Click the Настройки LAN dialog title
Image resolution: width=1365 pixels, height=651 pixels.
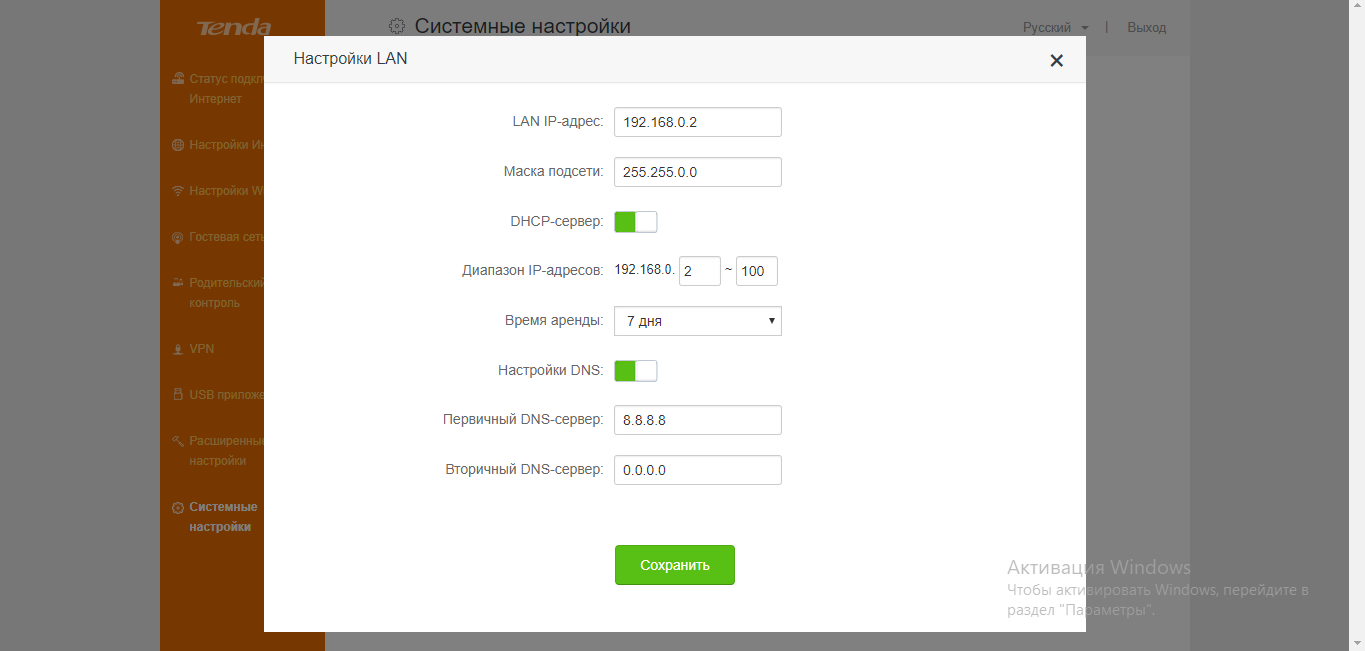(350, 59)
